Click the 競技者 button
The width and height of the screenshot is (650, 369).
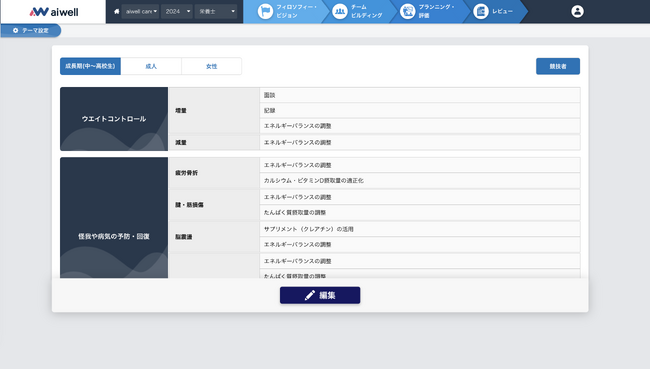coord(558,66)
